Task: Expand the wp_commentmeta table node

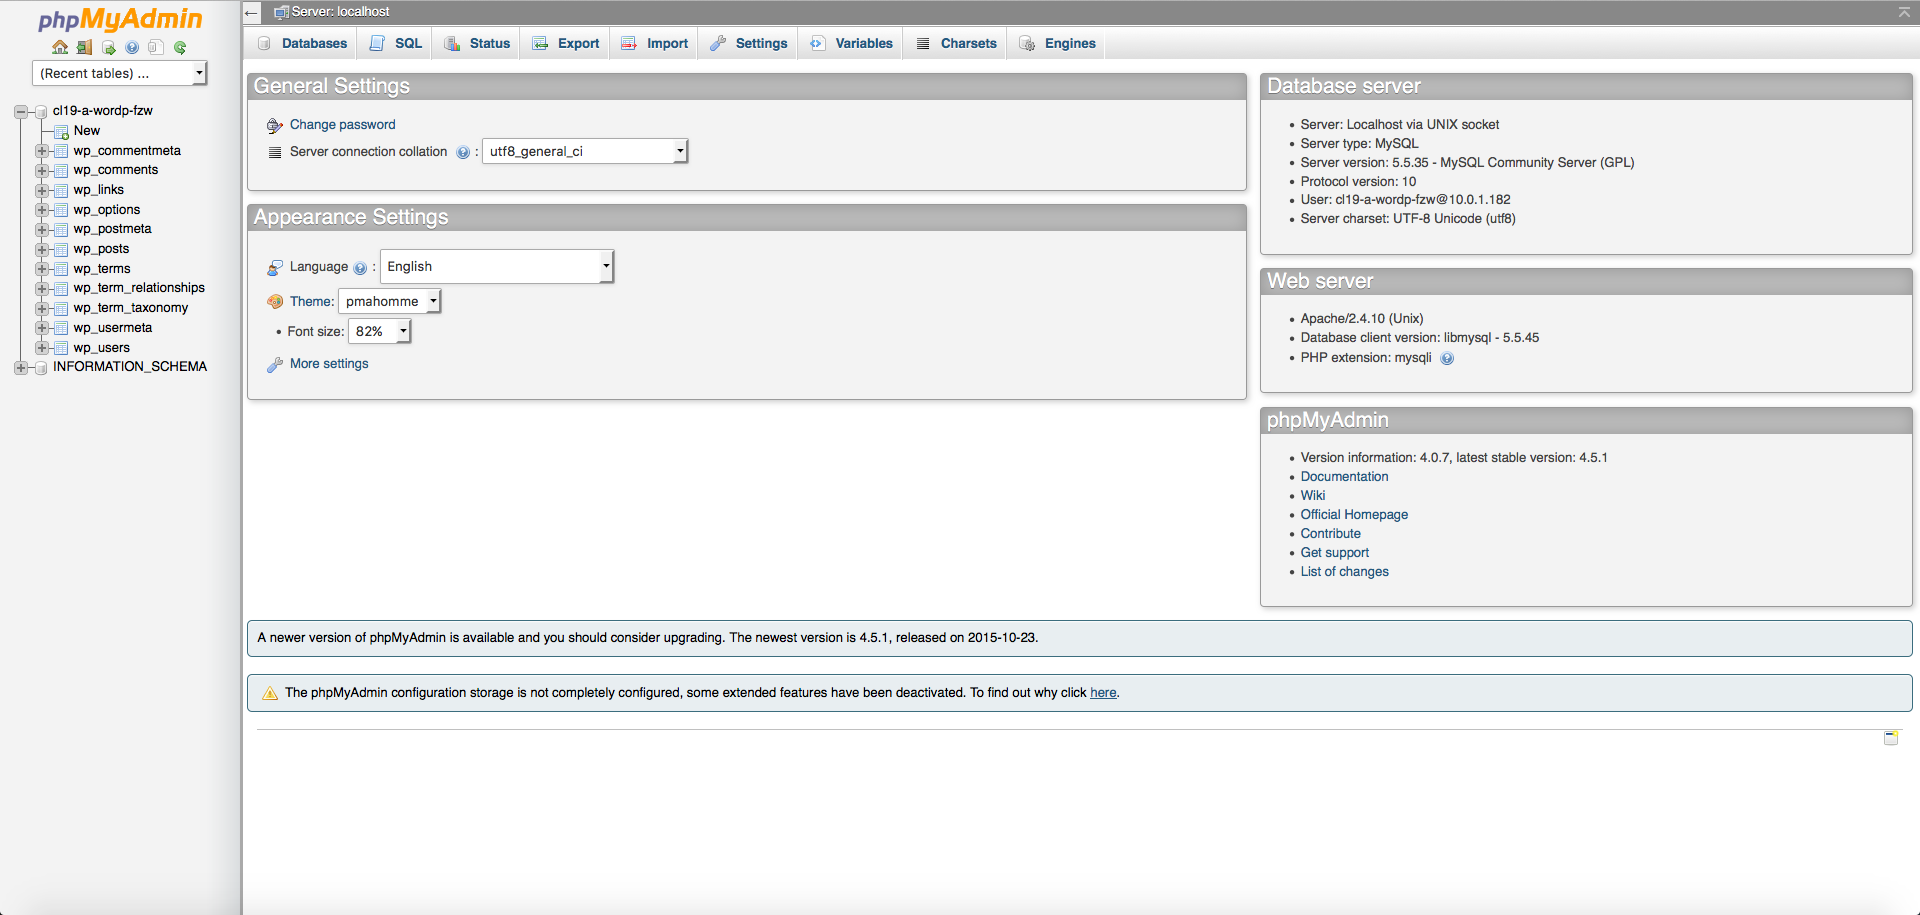Action: pos(42,151)
